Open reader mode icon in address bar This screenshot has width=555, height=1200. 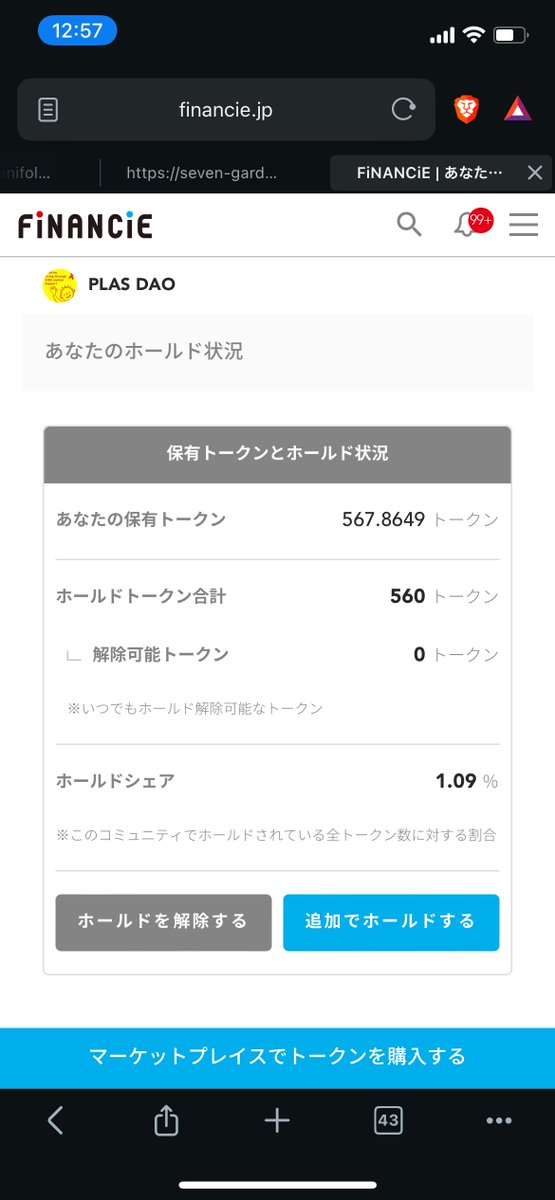point(48,109)
